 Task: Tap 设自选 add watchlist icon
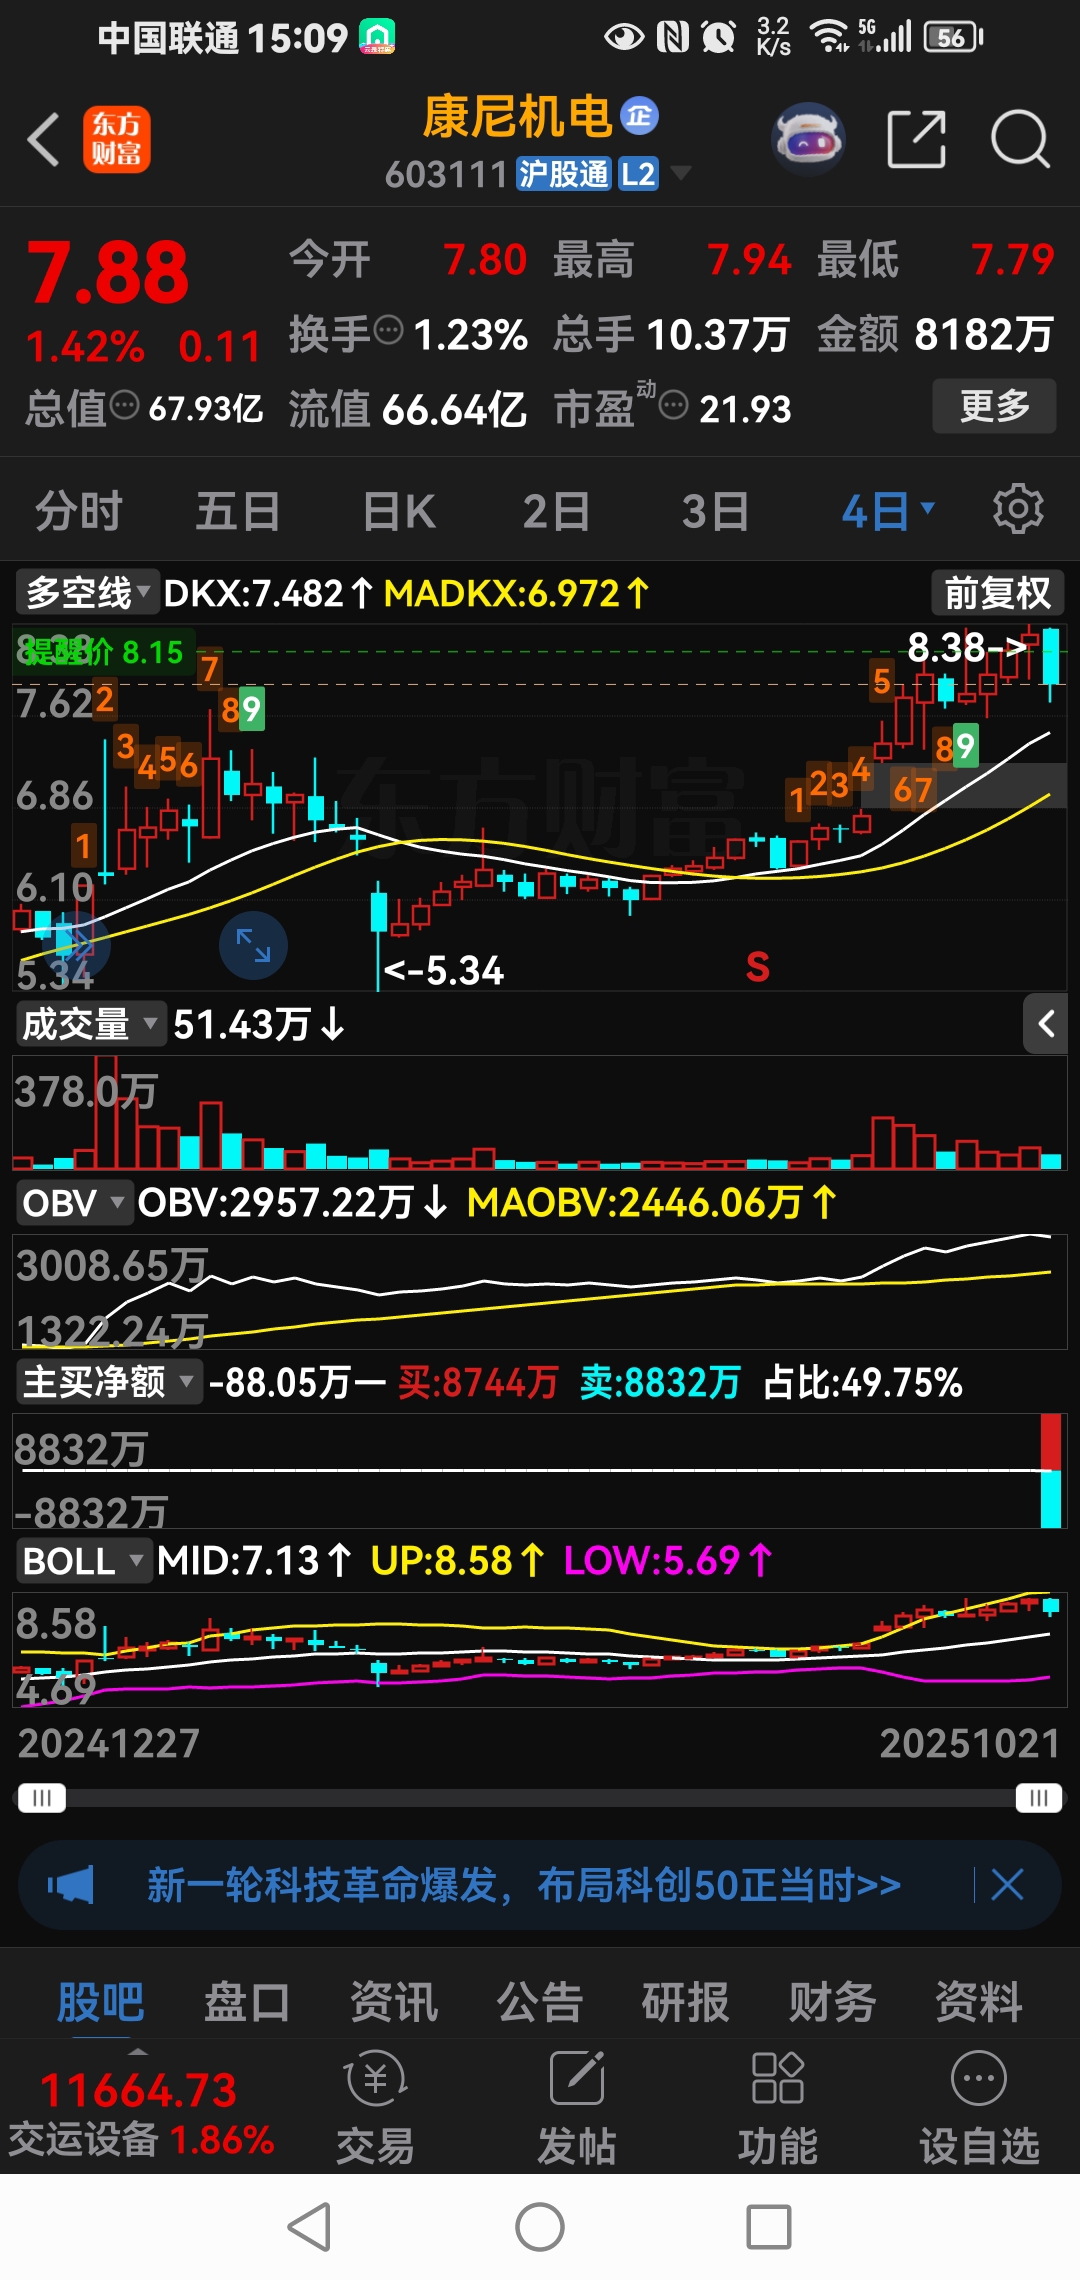click(979, 2106)
